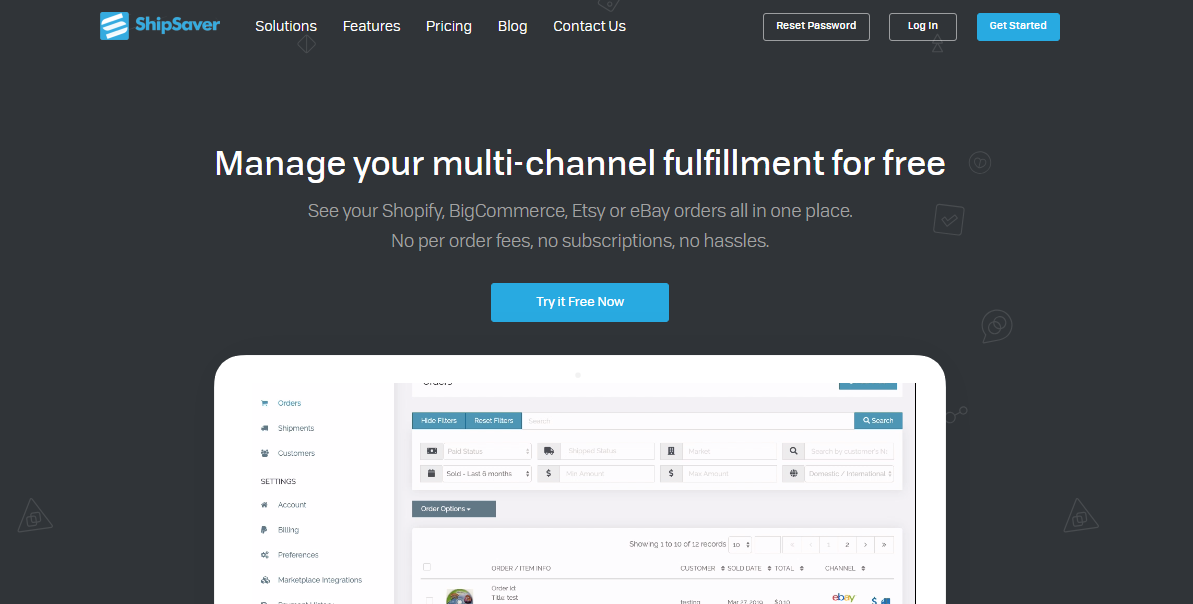Viewport: 1193px width, 604px height.
Task: Click the dollar icon beside Min Amount
Action: [x=549, y=473]
